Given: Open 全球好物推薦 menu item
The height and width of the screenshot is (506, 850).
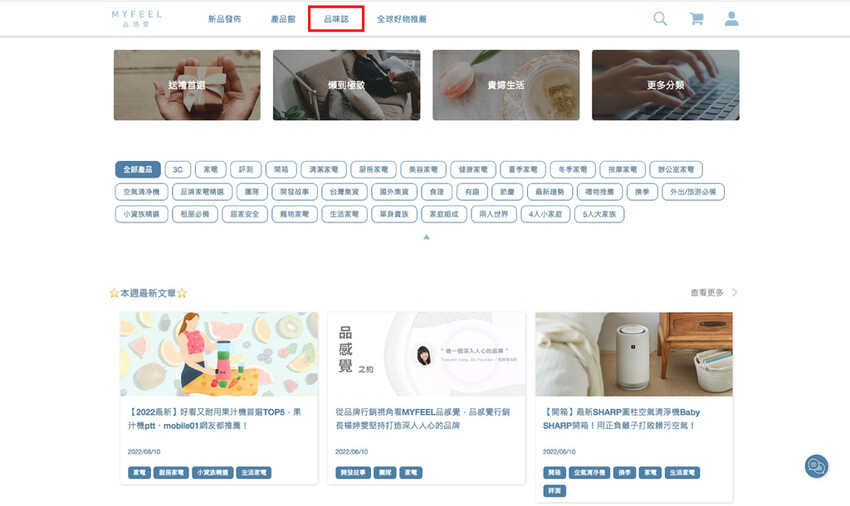Looking at the screenshot, I should tap(402, 19).
